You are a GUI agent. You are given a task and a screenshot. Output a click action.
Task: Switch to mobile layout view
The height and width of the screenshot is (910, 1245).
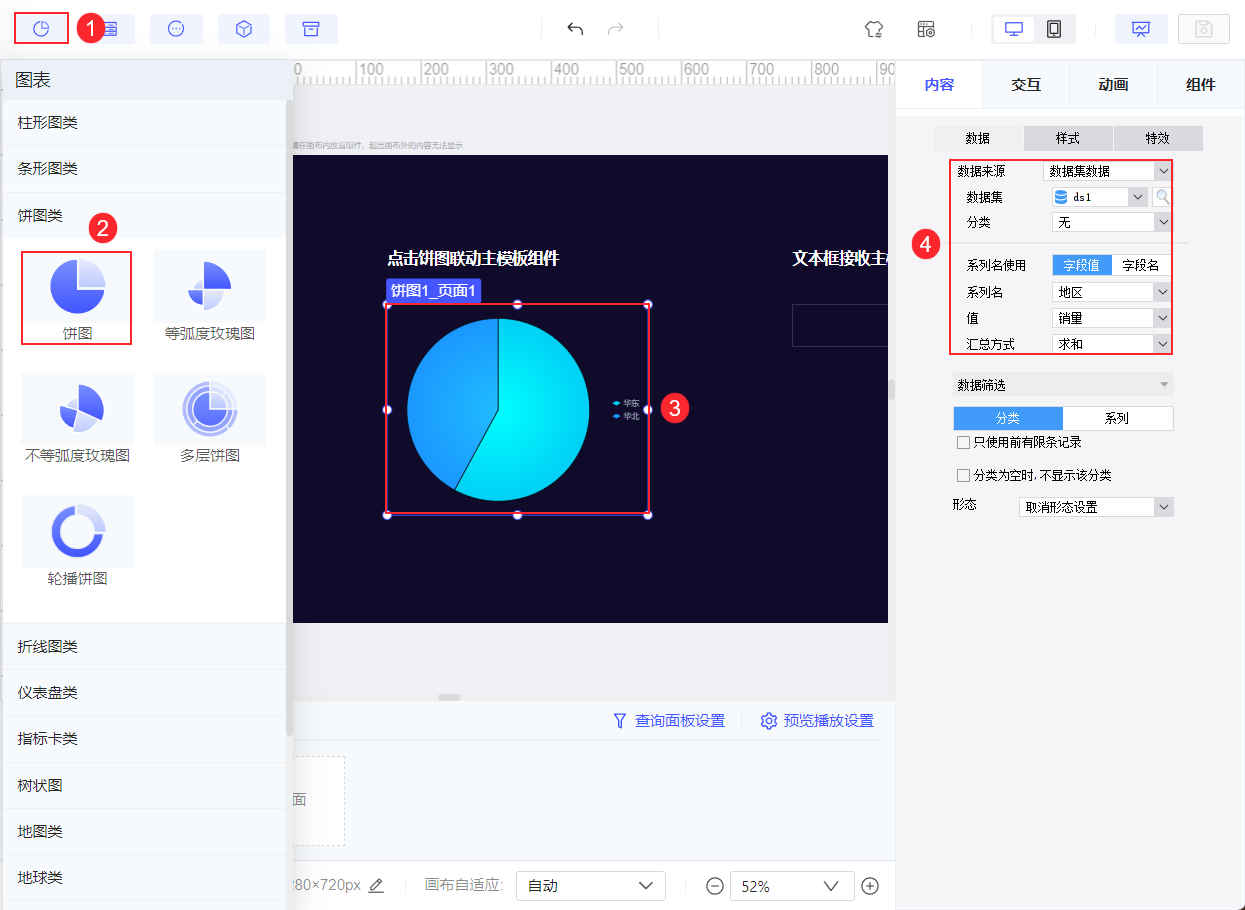pos(1054,29)
